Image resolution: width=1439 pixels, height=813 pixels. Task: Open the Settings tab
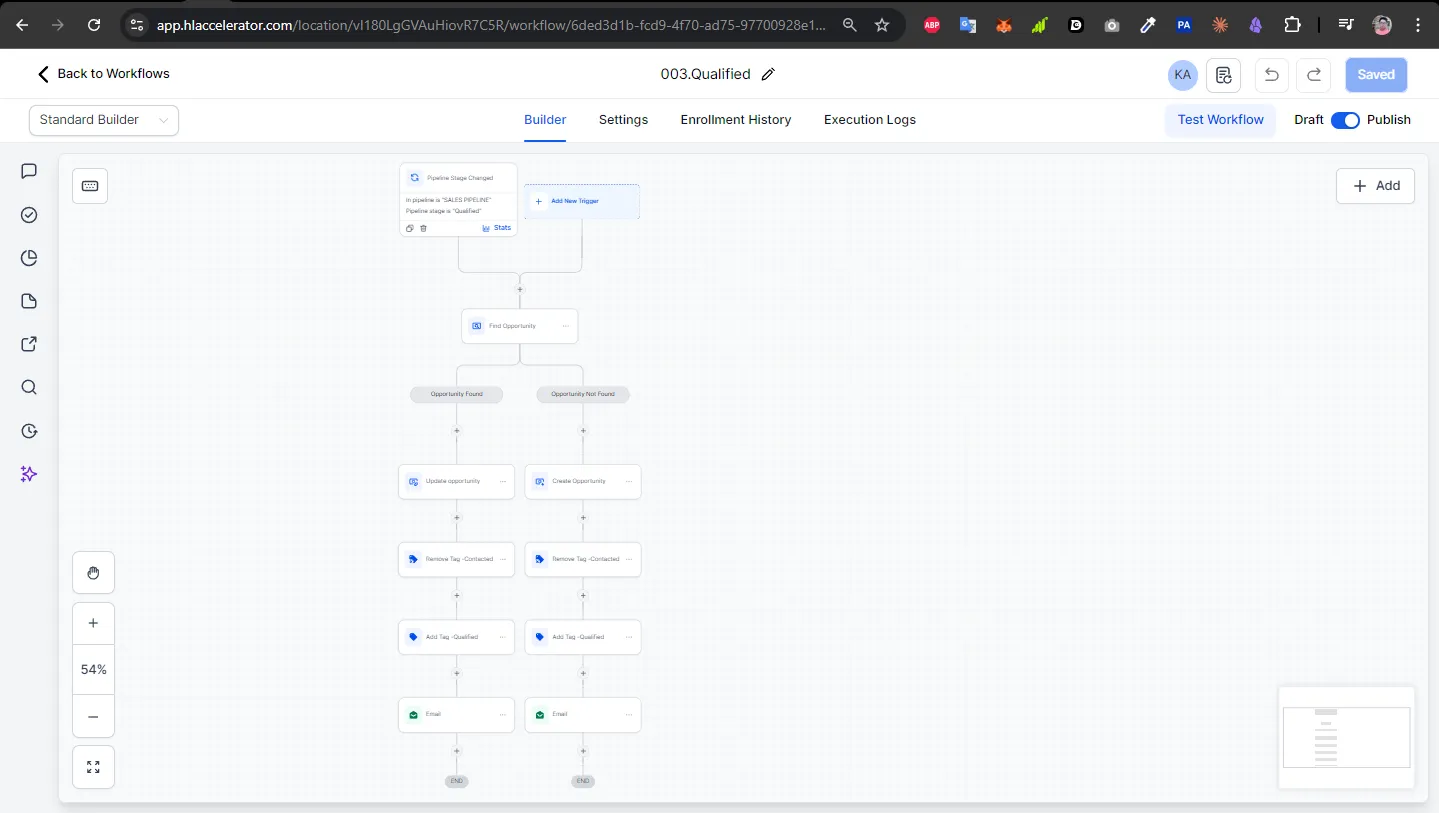click(x=623, y=120)
